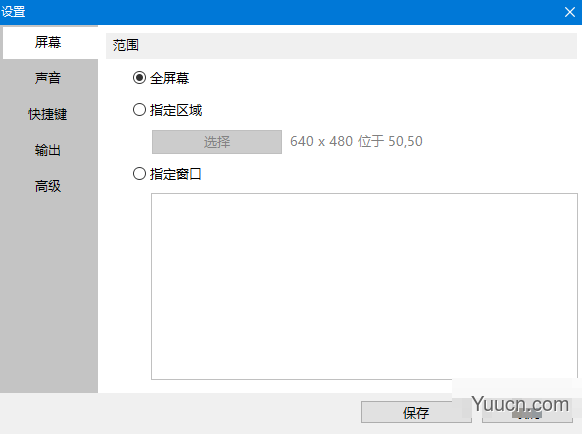Click the 保存 button

tap(416, 412)
